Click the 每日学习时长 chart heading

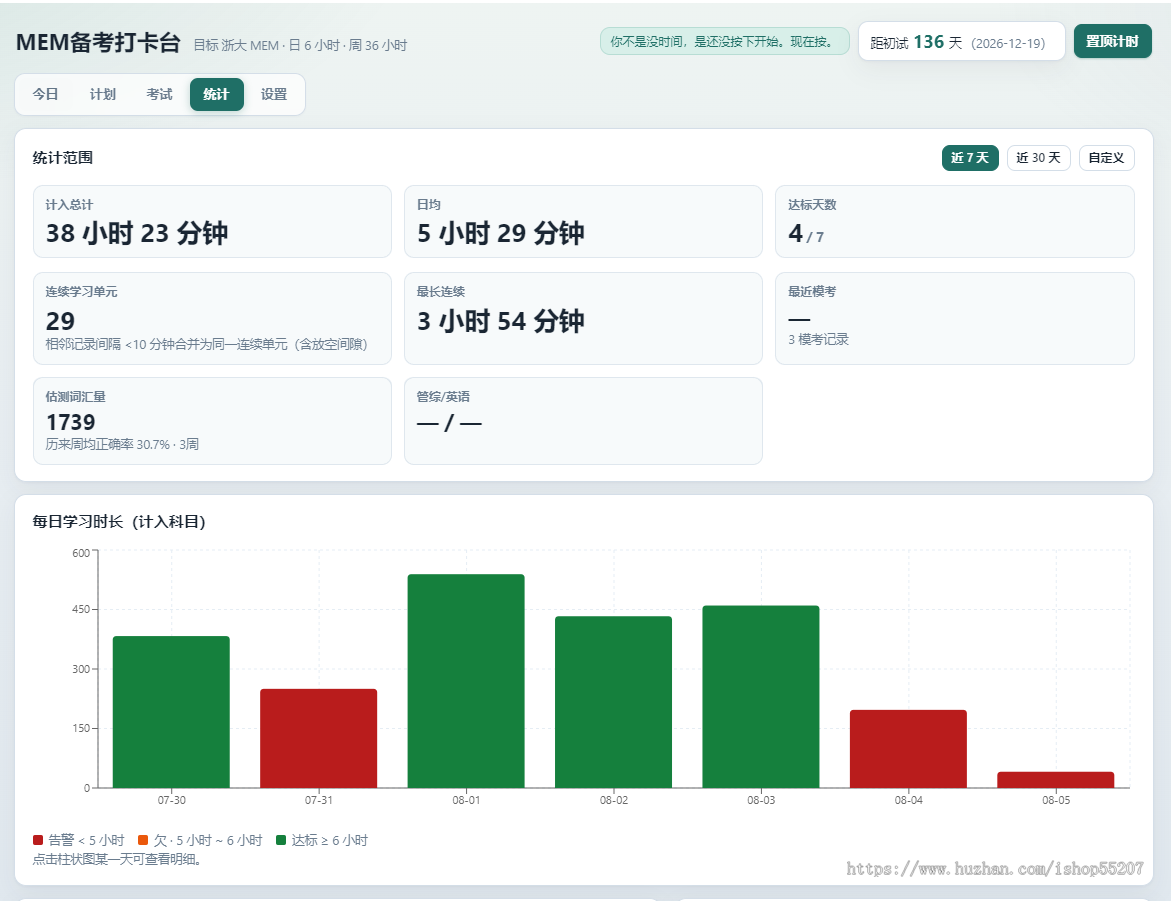[119, 521]
